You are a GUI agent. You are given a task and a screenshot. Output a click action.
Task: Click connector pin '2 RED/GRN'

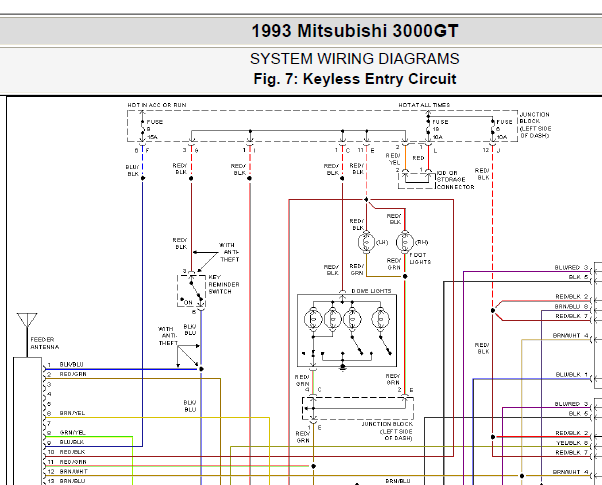67,374
